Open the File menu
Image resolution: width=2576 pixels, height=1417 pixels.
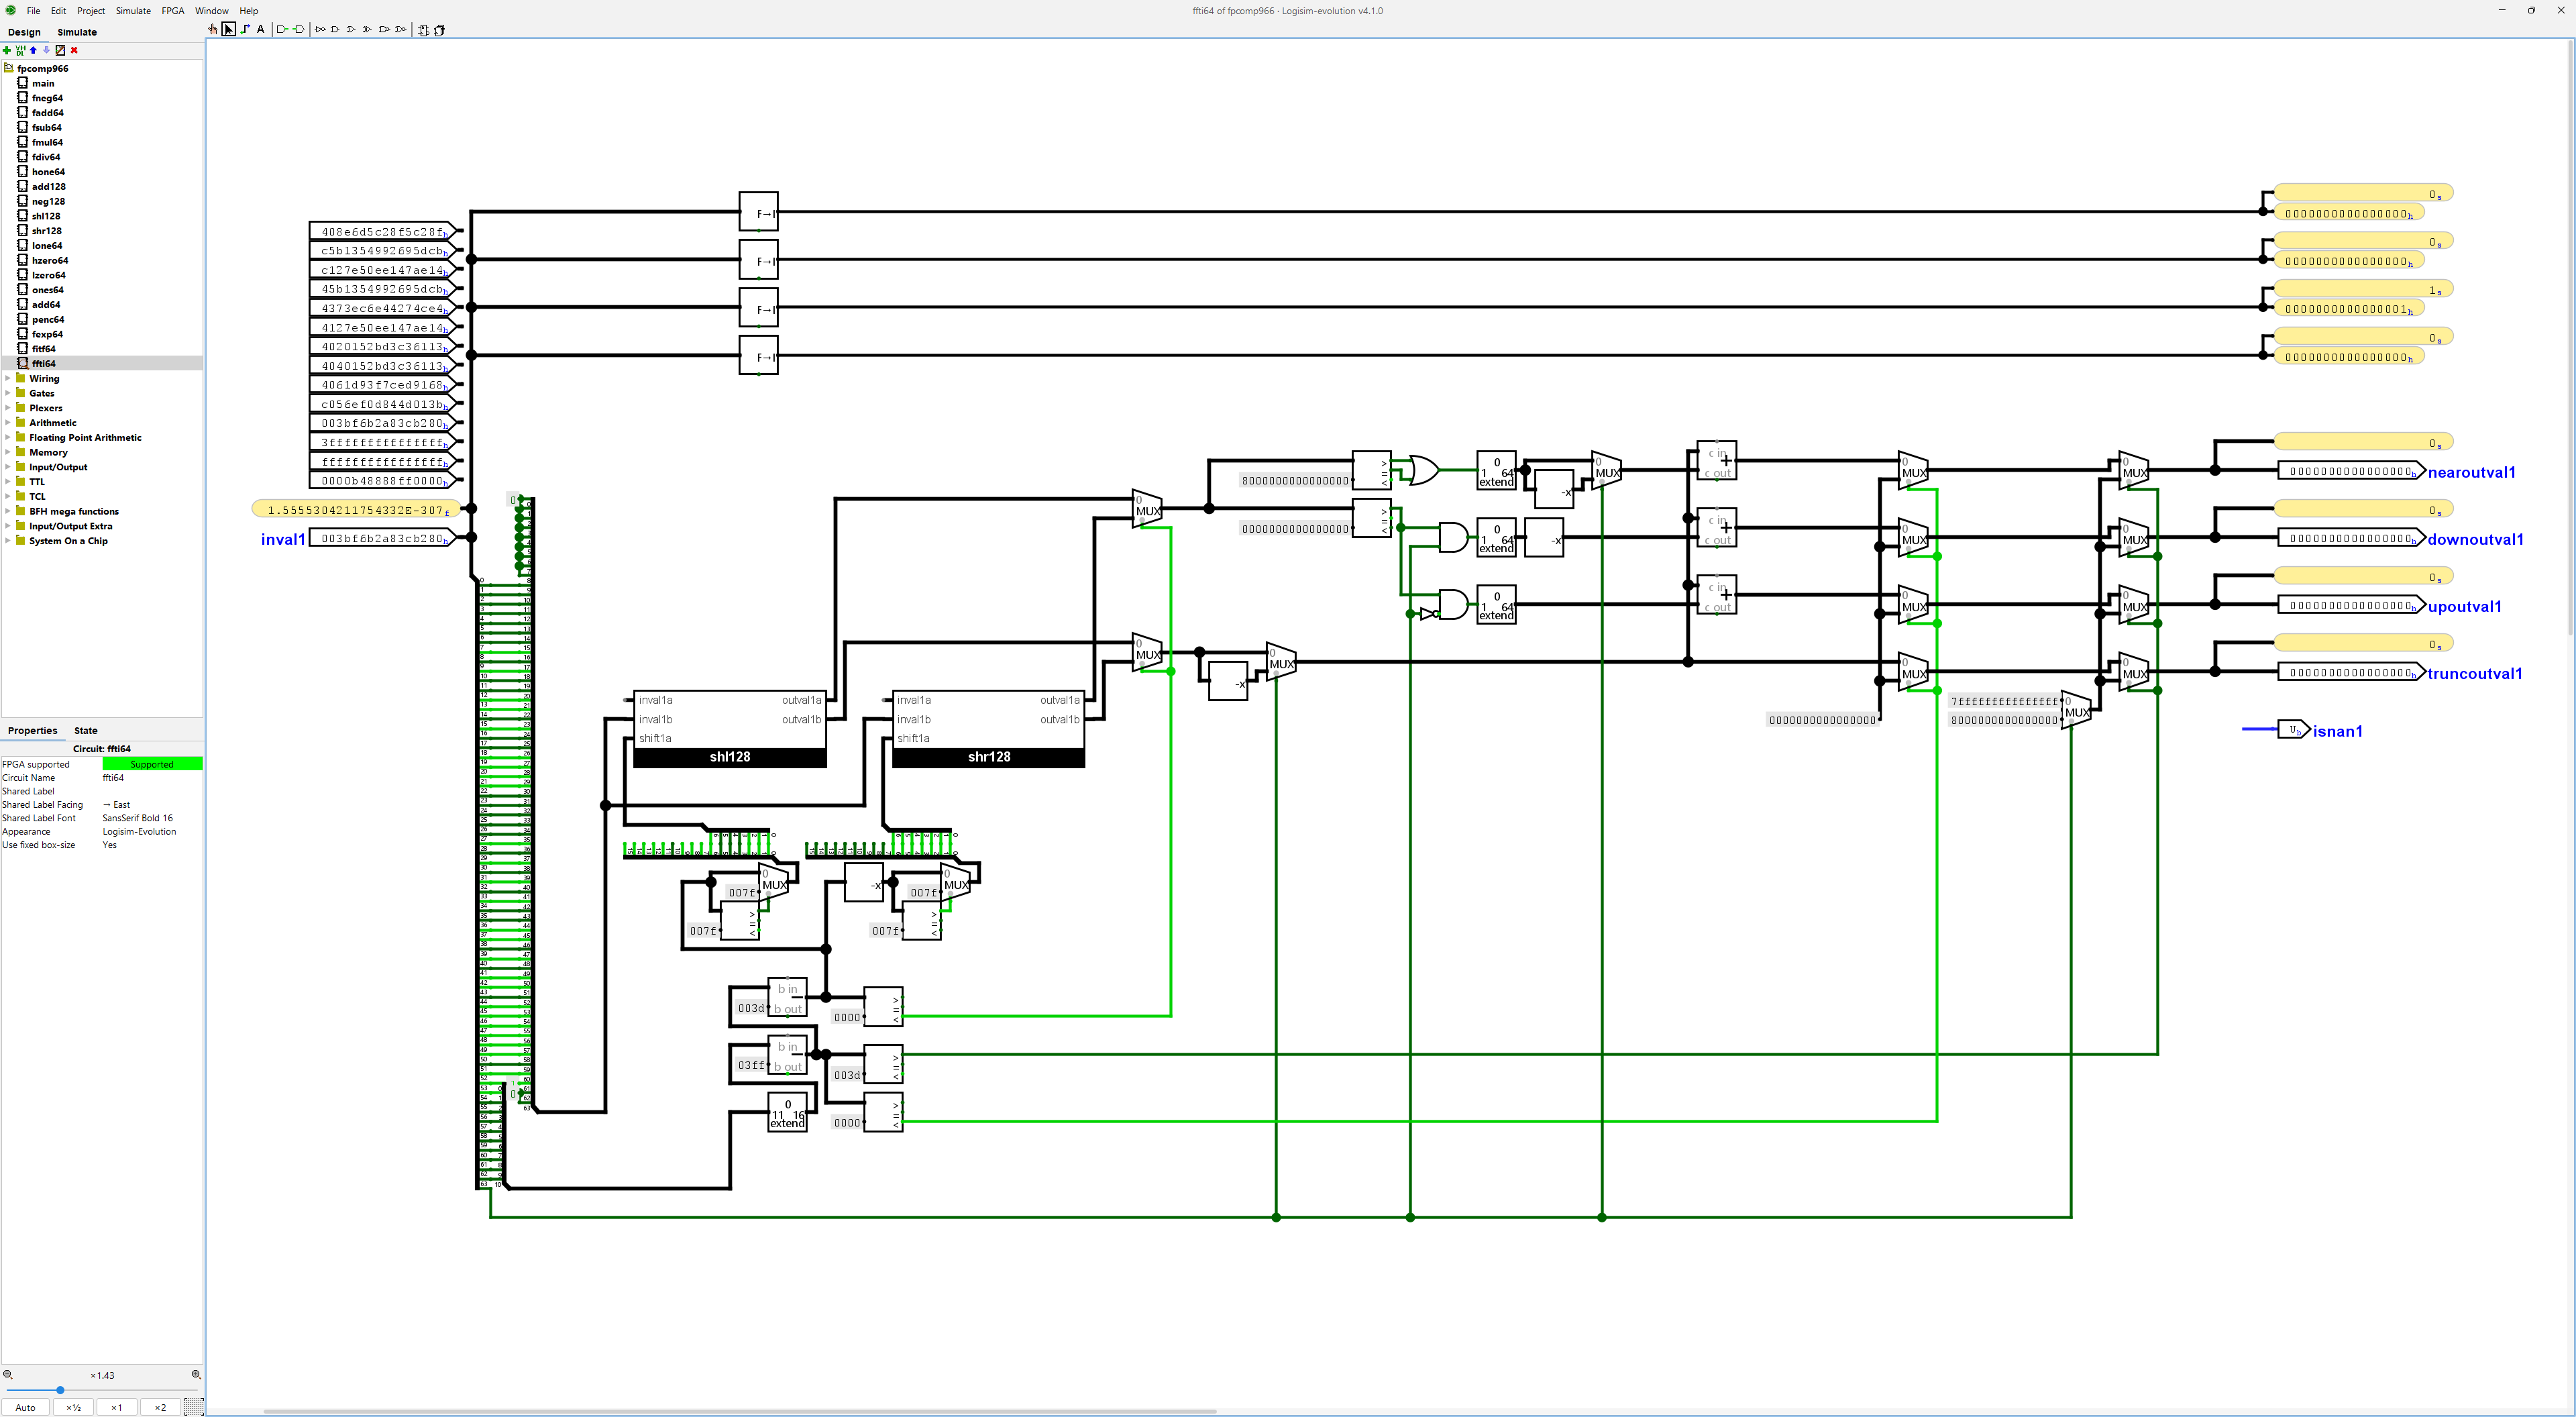click(33, 11)
